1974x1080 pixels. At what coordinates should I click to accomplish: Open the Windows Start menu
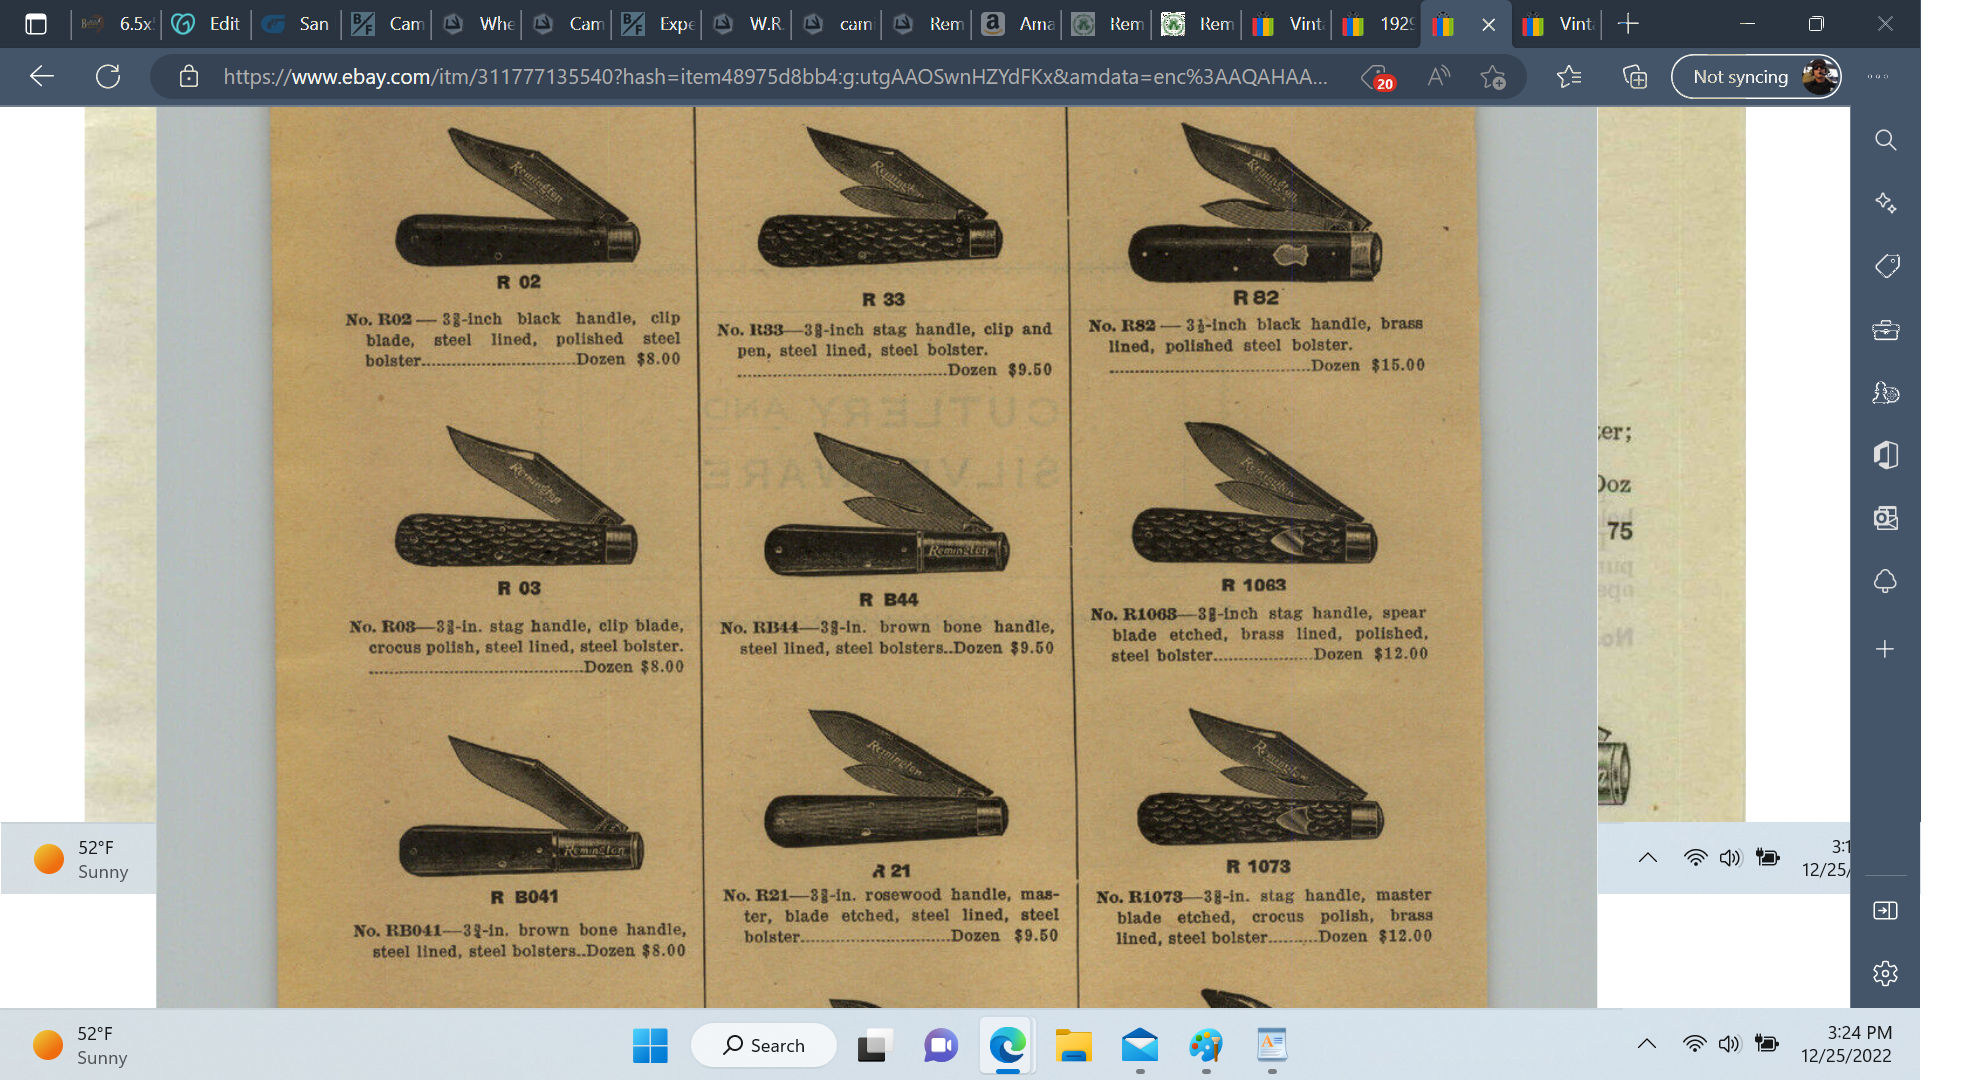click(x=650, y=1046)
